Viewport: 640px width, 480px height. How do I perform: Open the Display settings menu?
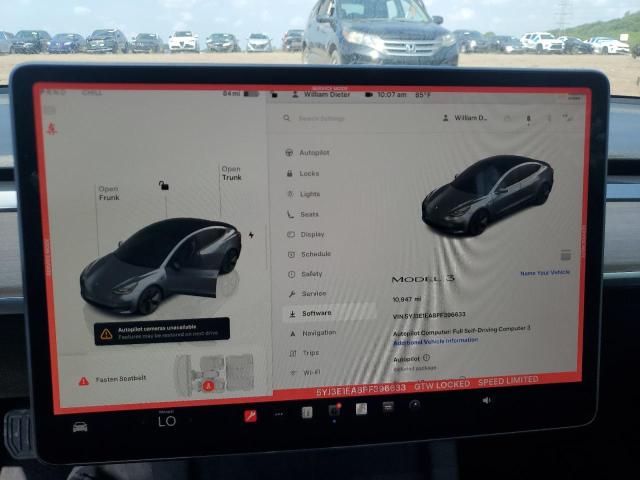[x=306, y=234]
